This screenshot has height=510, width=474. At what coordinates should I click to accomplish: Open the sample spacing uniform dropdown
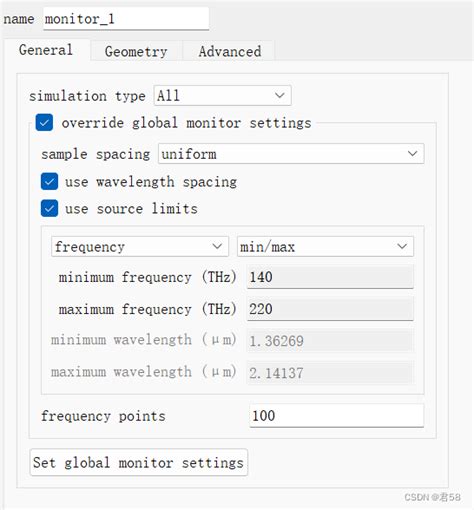click(x=291, y=154)
